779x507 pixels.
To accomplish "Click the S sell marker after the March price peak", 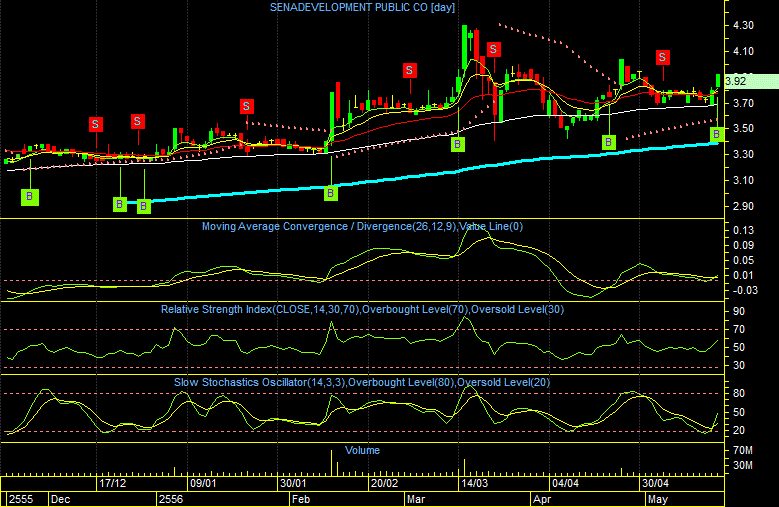I will pos(493,49).
